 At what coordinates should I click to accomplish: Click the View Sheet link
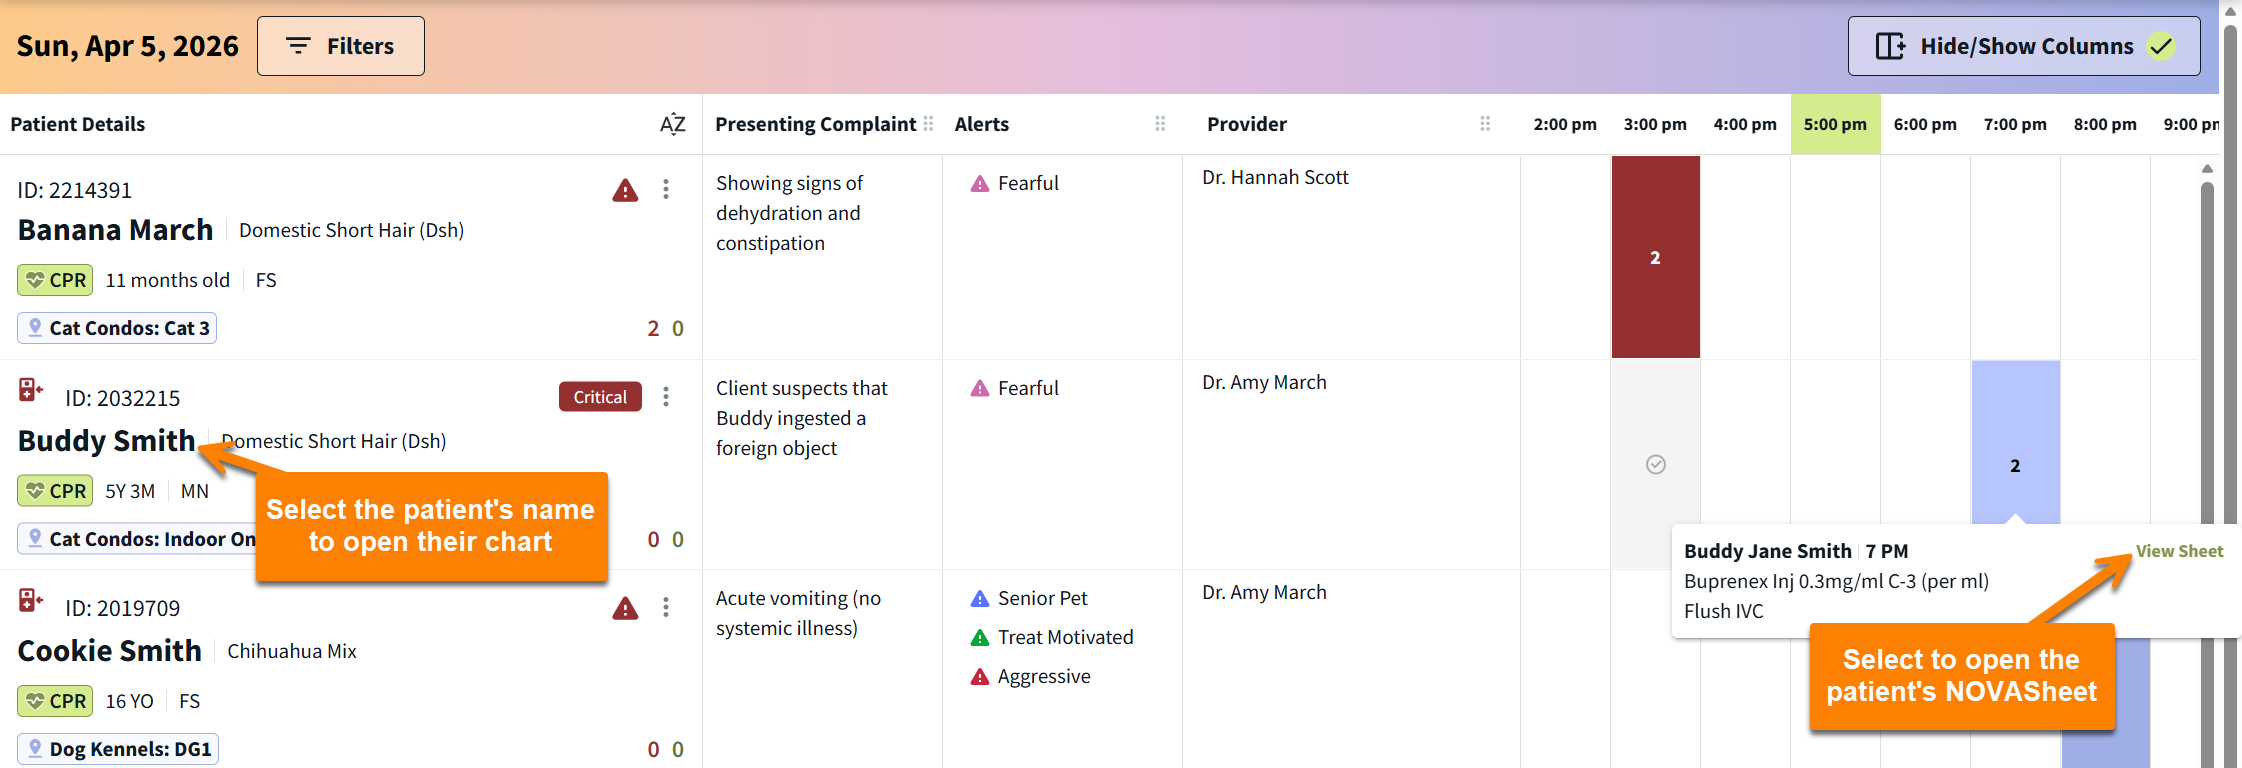[x=2179, y=550]
